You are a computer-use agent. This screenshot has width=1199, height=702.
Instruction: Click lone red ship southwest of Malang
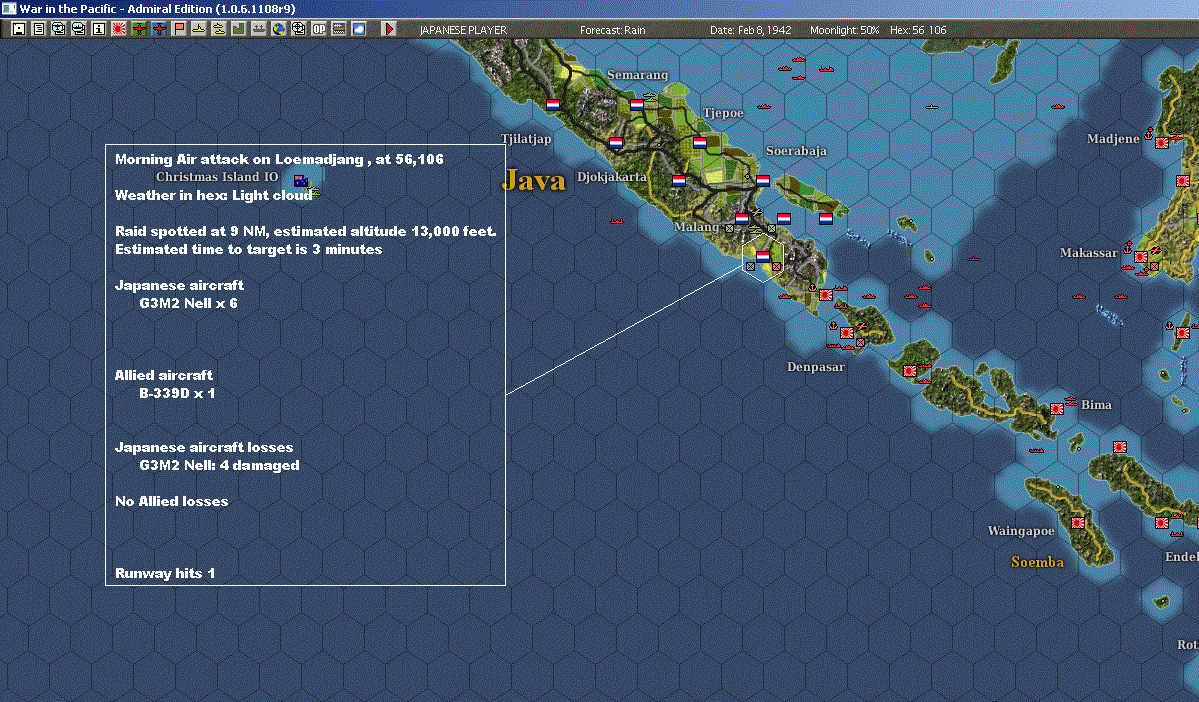(616, 221)
